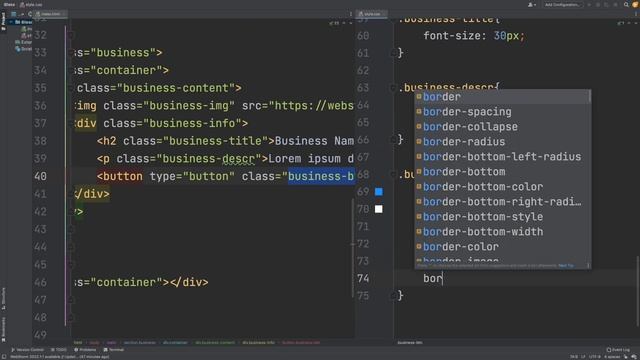Viewport: 640px width, 360px height.
Task: Open the Structure side tool window tab
Action: 3,298
